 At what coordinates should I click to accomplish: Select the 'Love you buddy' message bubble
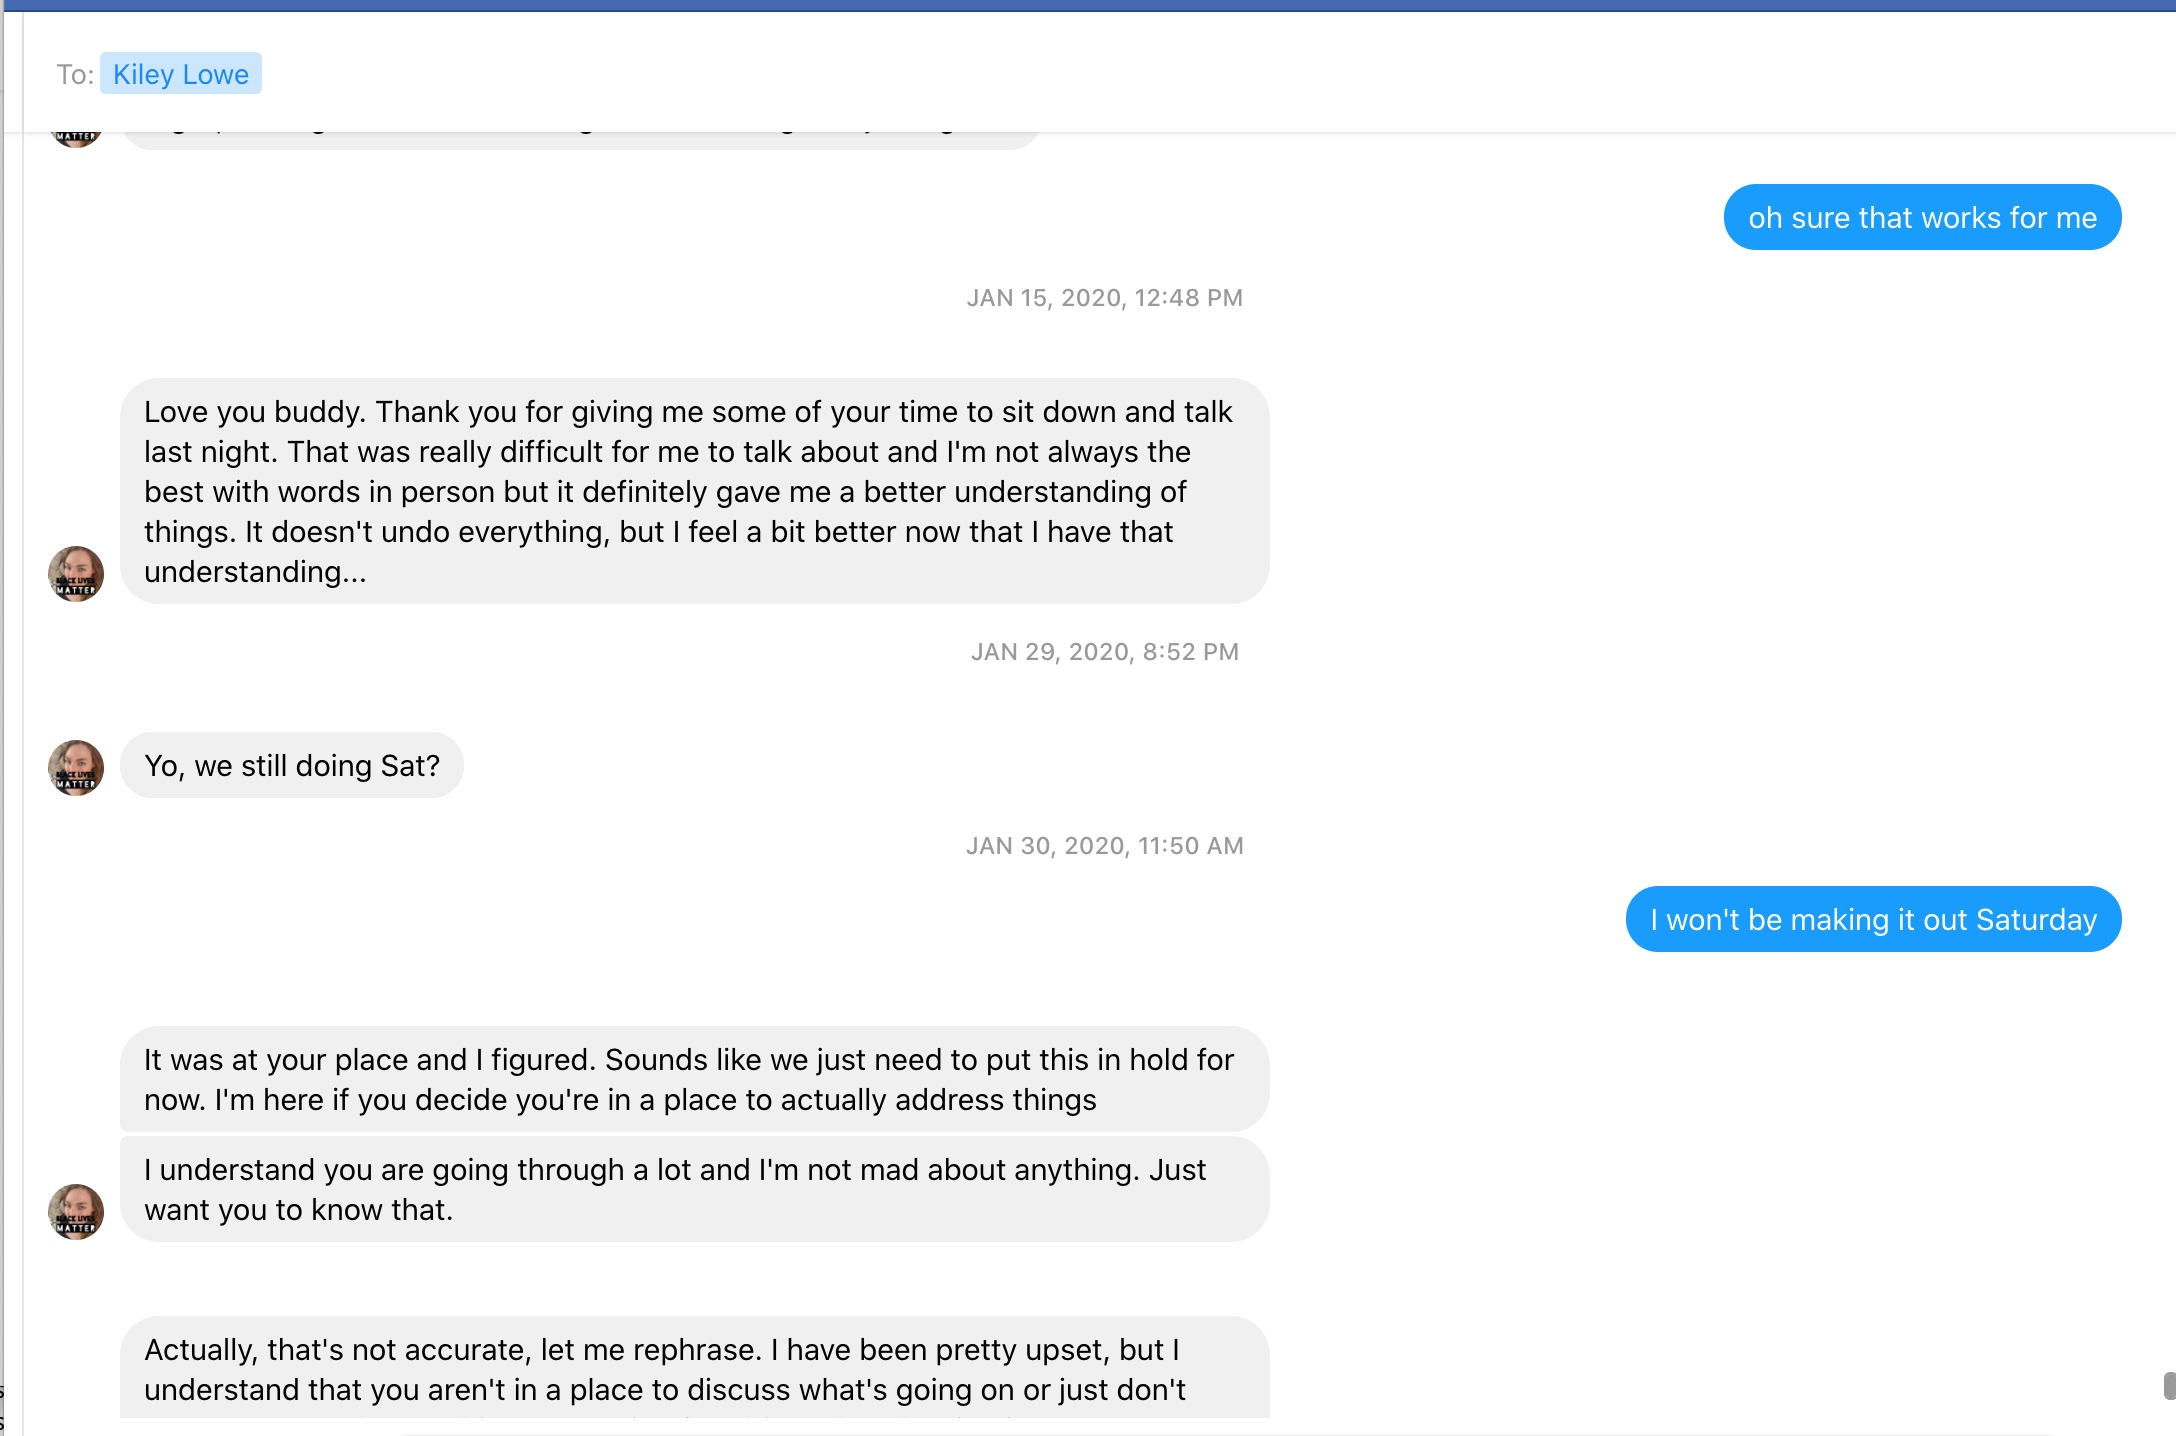pyautogui.click(x=694, y=491)
